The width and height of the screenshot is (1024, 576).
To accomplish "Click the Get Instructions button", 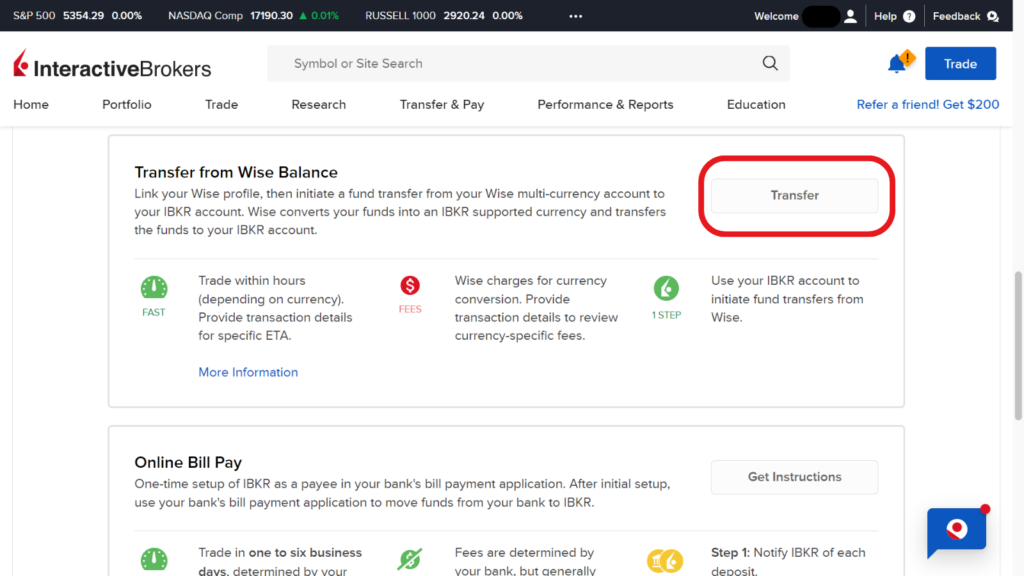I will pyautogui.click(x=793, y=477).
